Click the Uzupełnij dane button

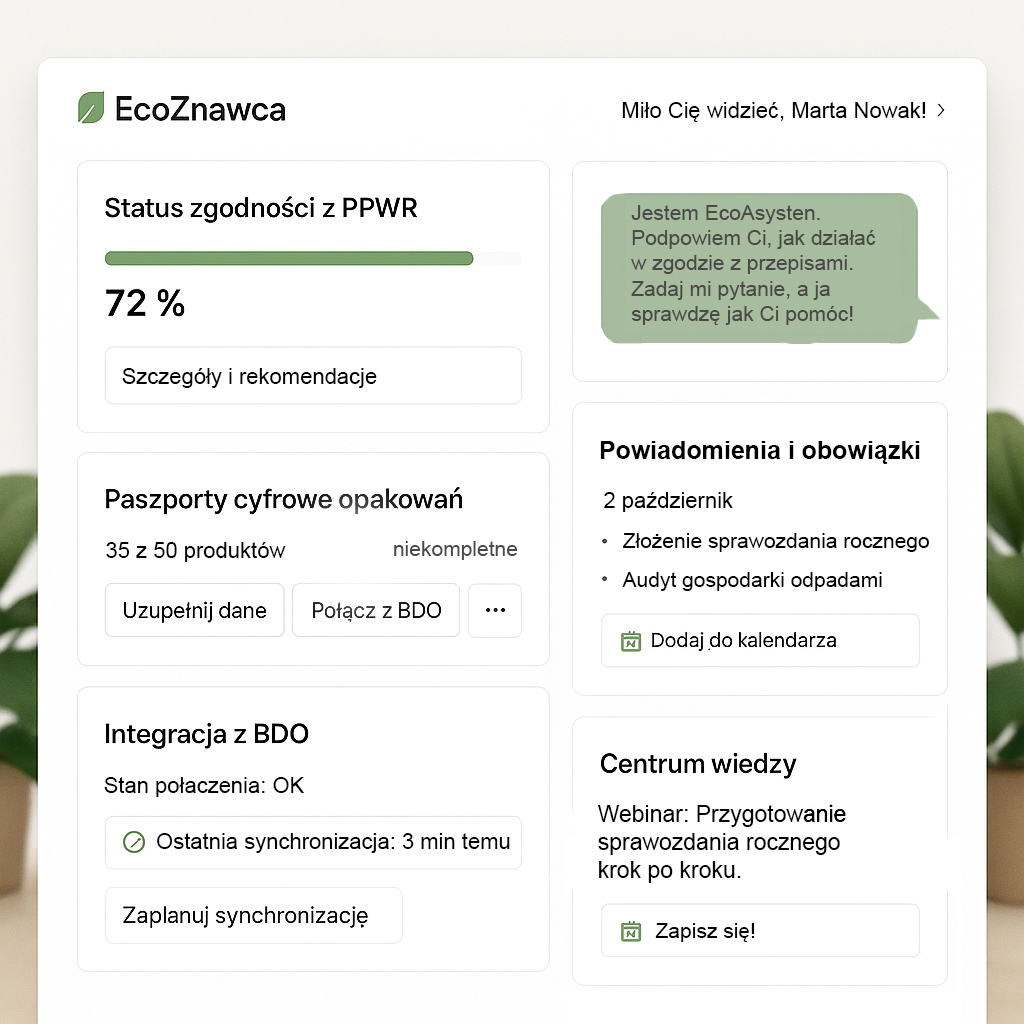tap(195, 610)
